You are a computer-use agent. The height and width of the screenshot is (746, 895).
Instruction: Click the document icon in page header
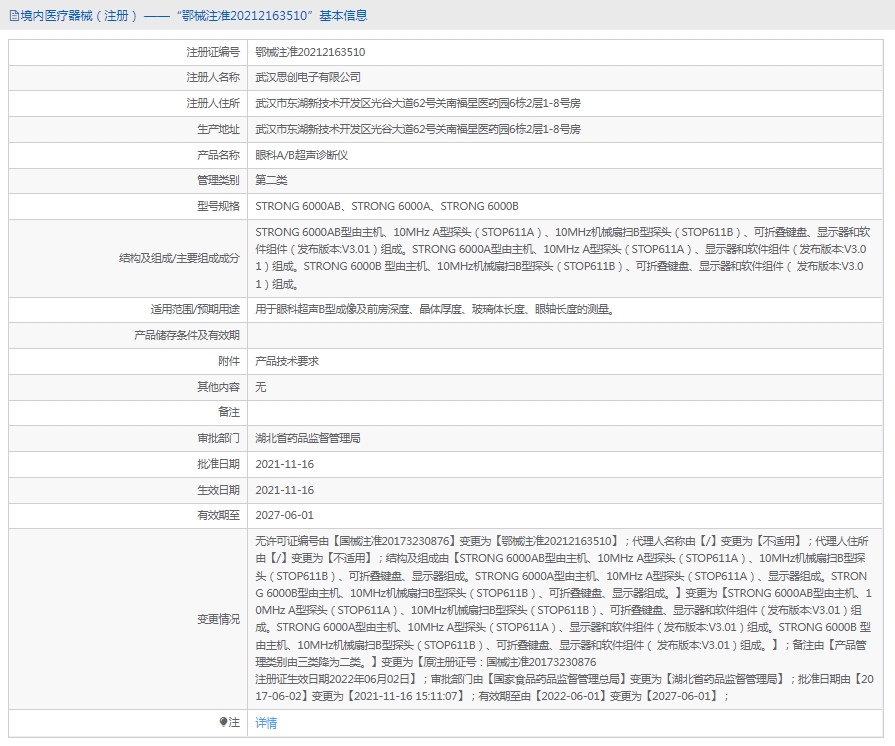[x=14, y=16]
